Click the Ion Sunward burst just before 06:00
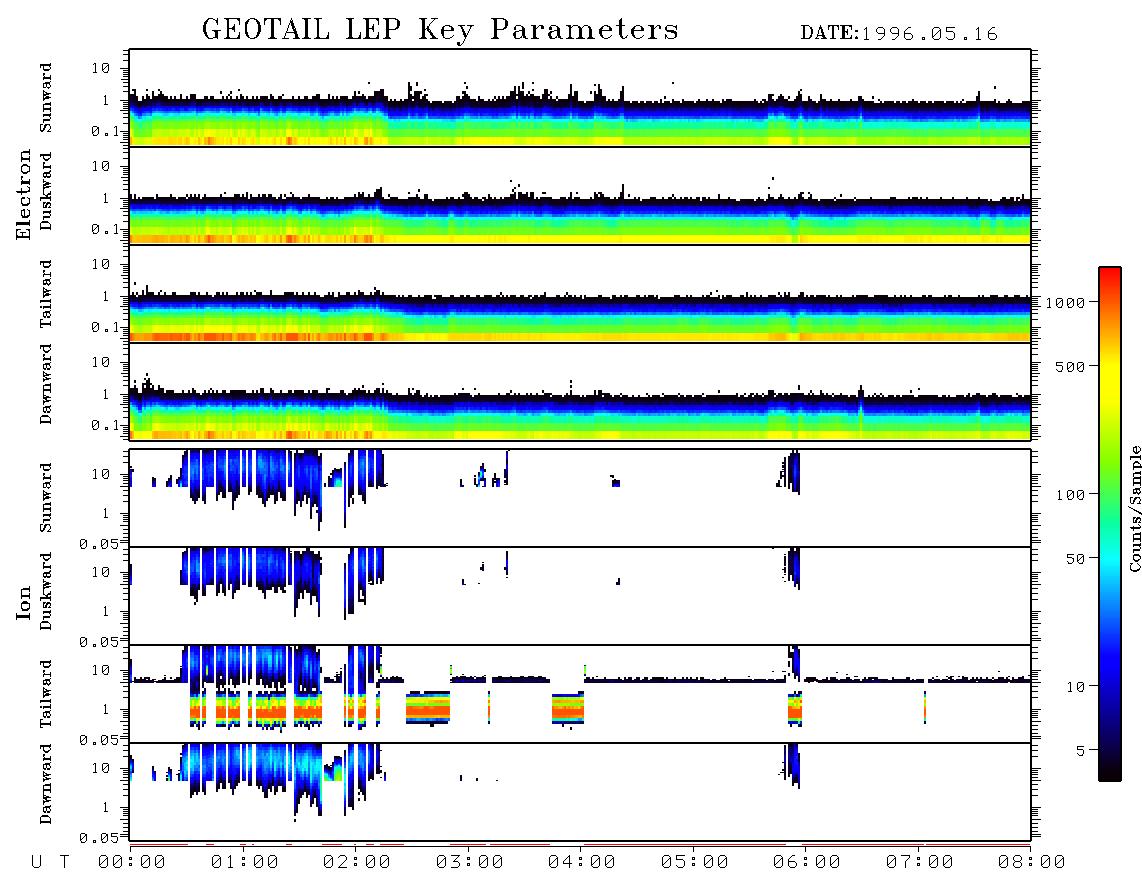This screenshot has height=880, width=1142. 792,471
